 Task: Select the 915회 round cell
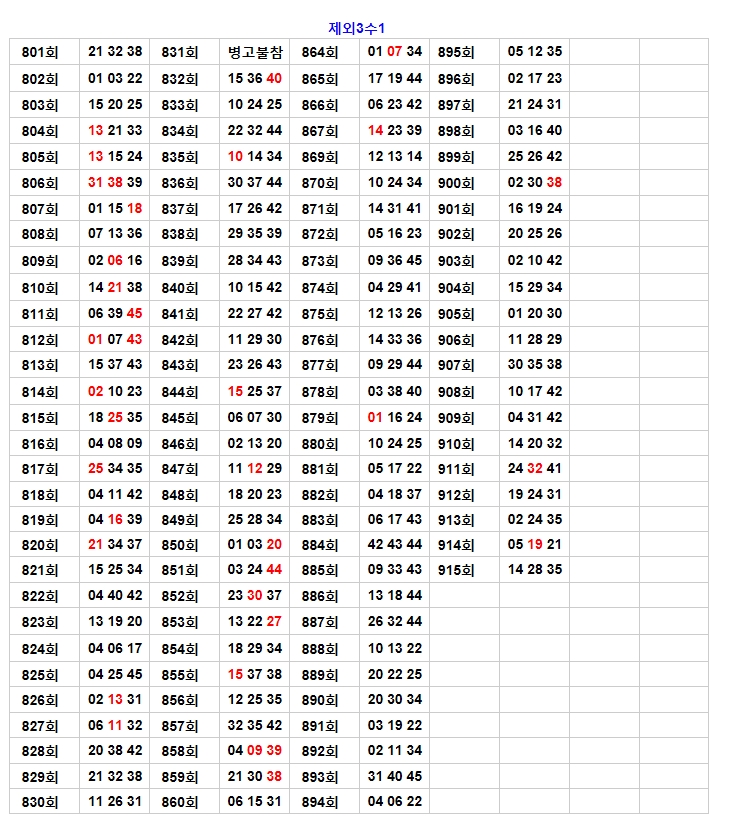point(456,570)
